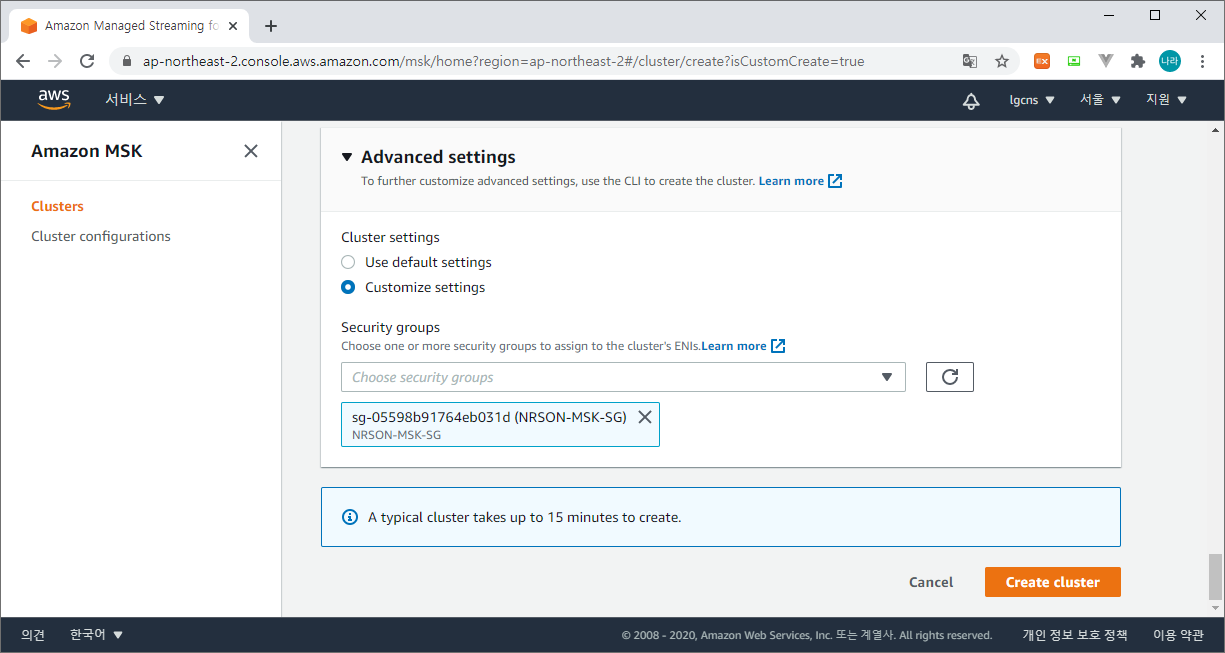This screenshot has height=653, width=1225.
Task: Open a new browser tab with plus
Action: (271, 26)
